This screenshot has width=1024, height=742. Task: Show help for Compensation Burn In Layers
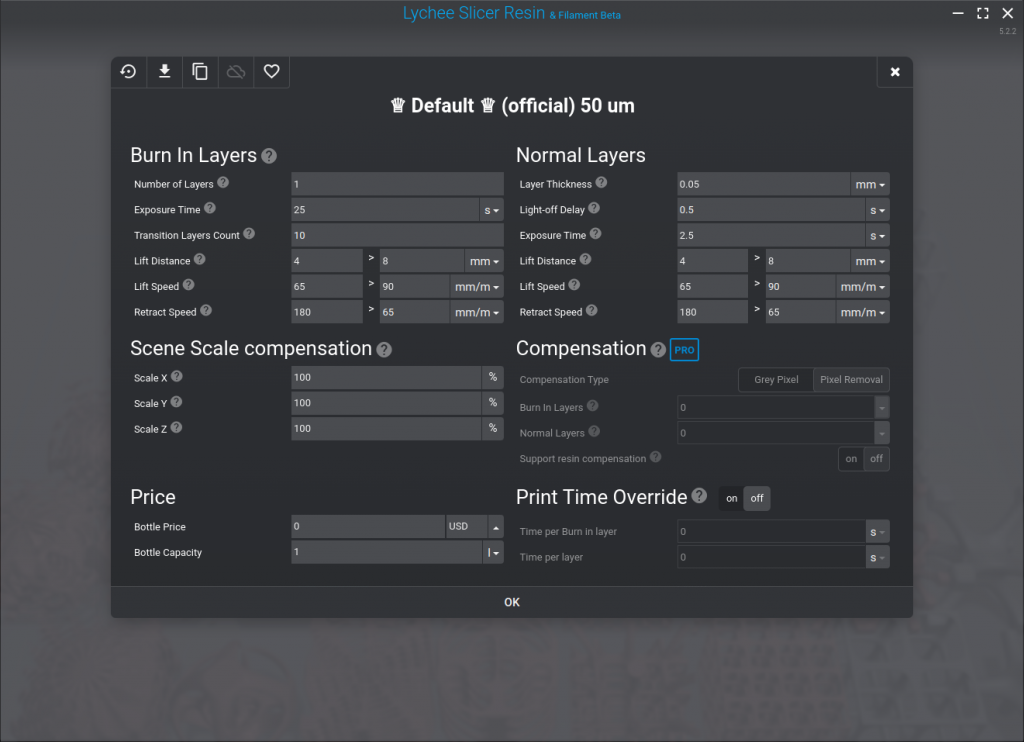[592, 406]
